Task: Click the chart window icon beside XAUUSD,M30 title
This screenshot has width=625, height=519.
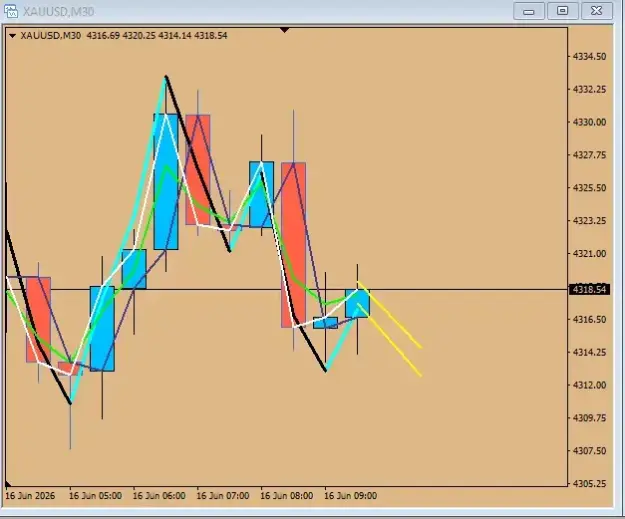Action: [x=11, y=11]
